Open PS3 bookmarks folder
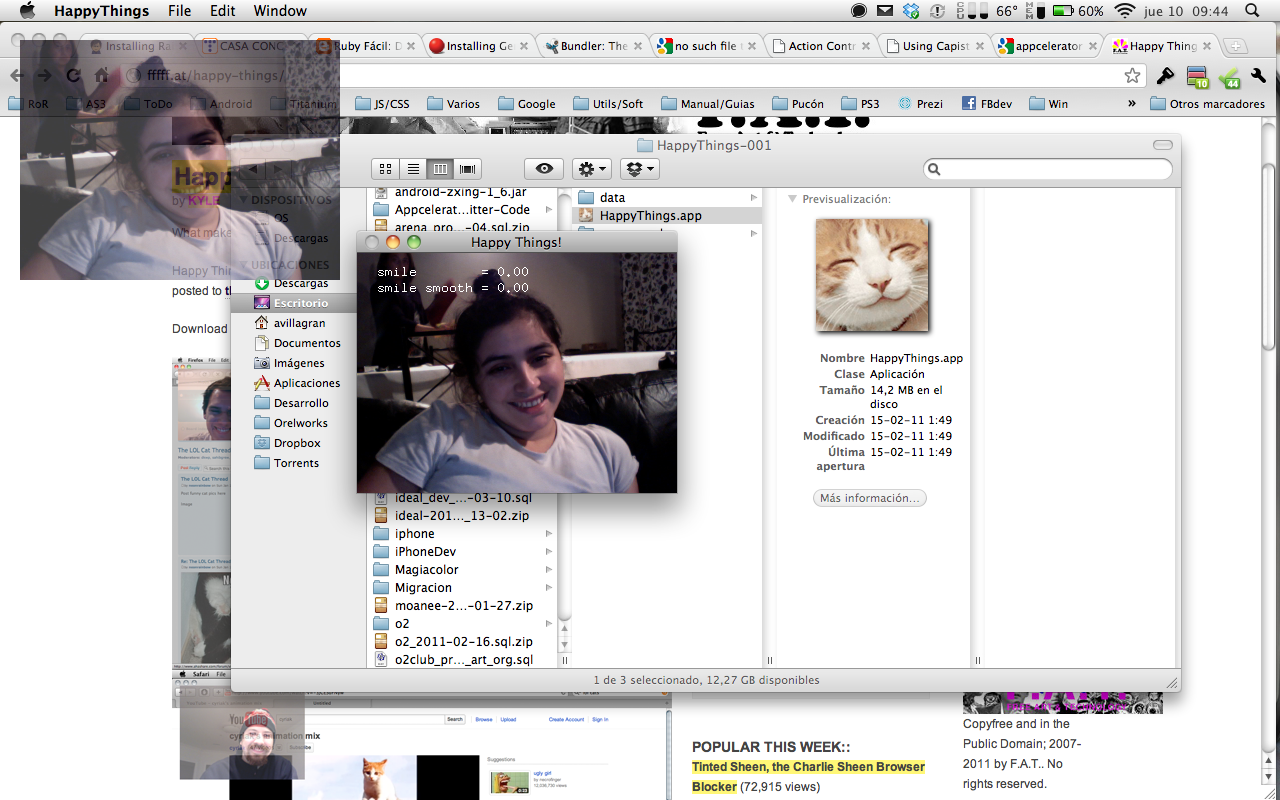 (861, 103)
